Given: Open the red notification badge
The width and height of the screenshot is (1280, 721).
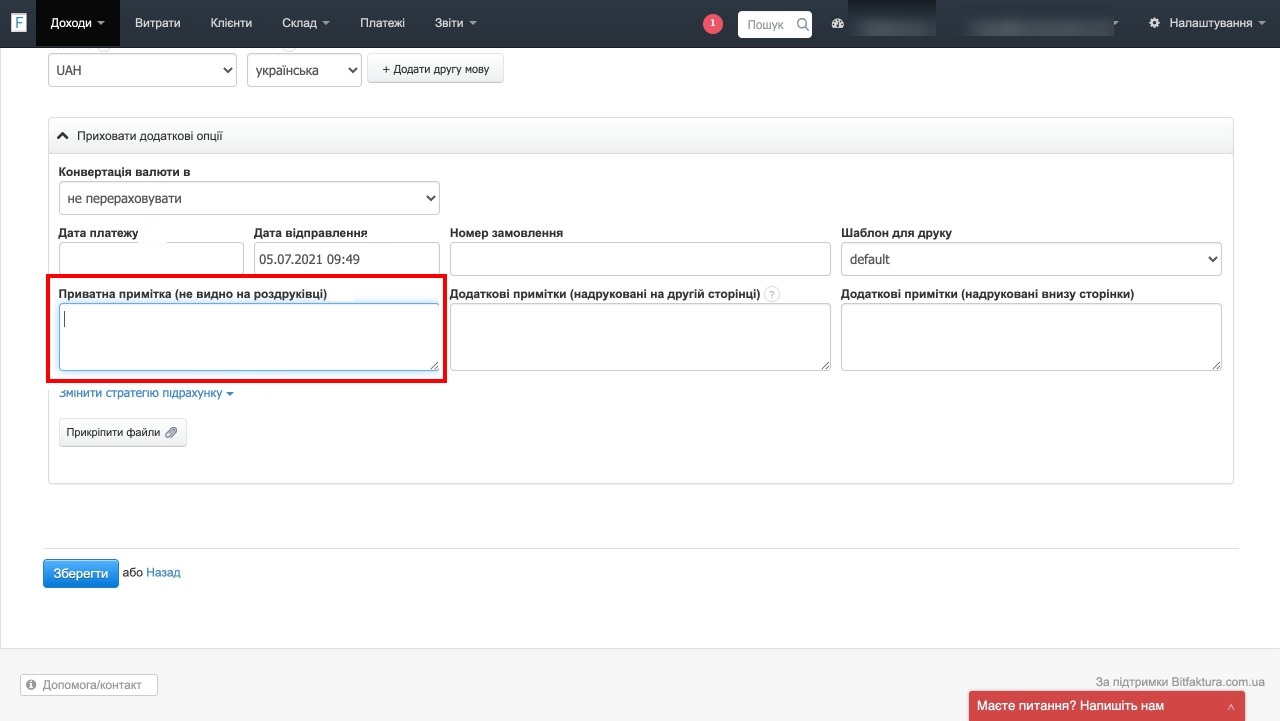Looking at the screenshot, I should click(x=712, y=23).
